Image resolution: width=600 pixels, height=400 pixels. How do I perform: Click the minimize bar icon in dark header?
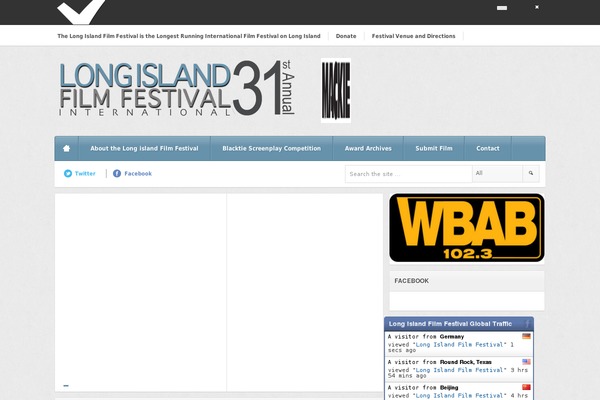tap(502, 8)
